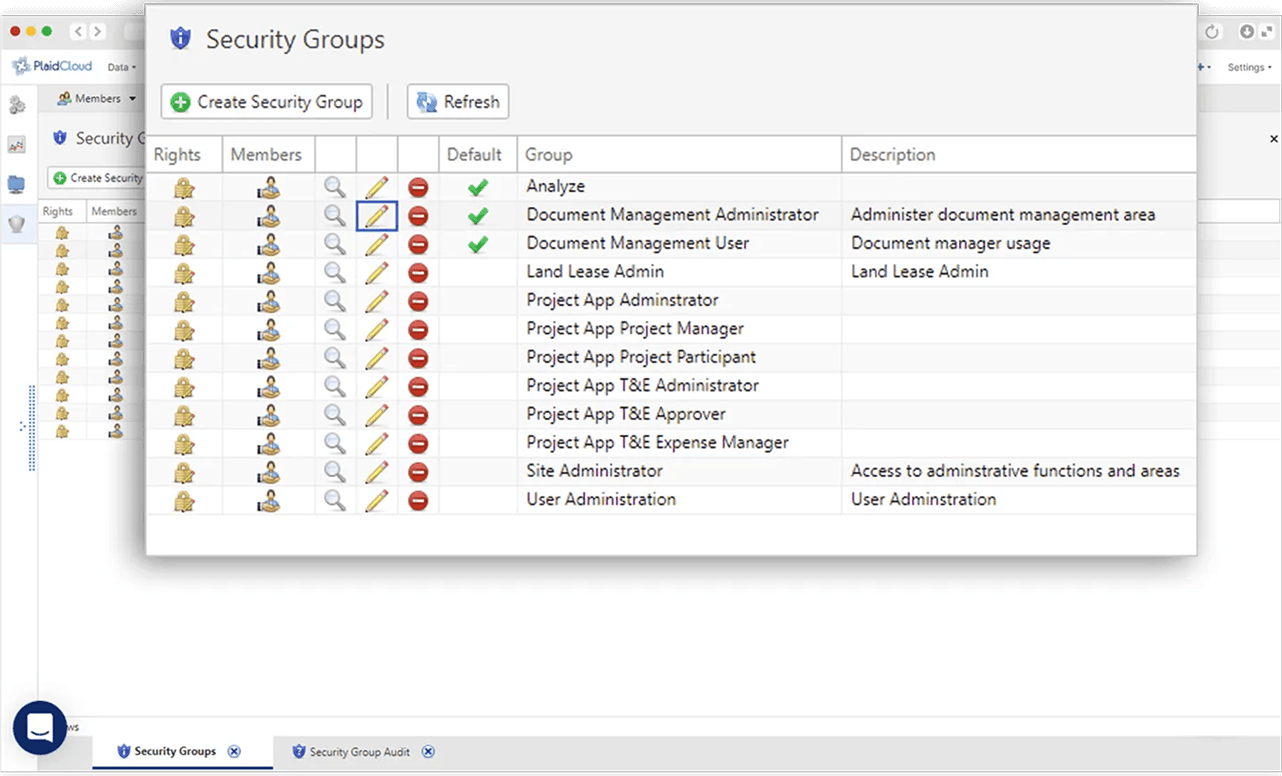Screen dimensions: 1282x776
Task: Open rights for Project App T&E Expense Manager
Action: coord(184,443)
